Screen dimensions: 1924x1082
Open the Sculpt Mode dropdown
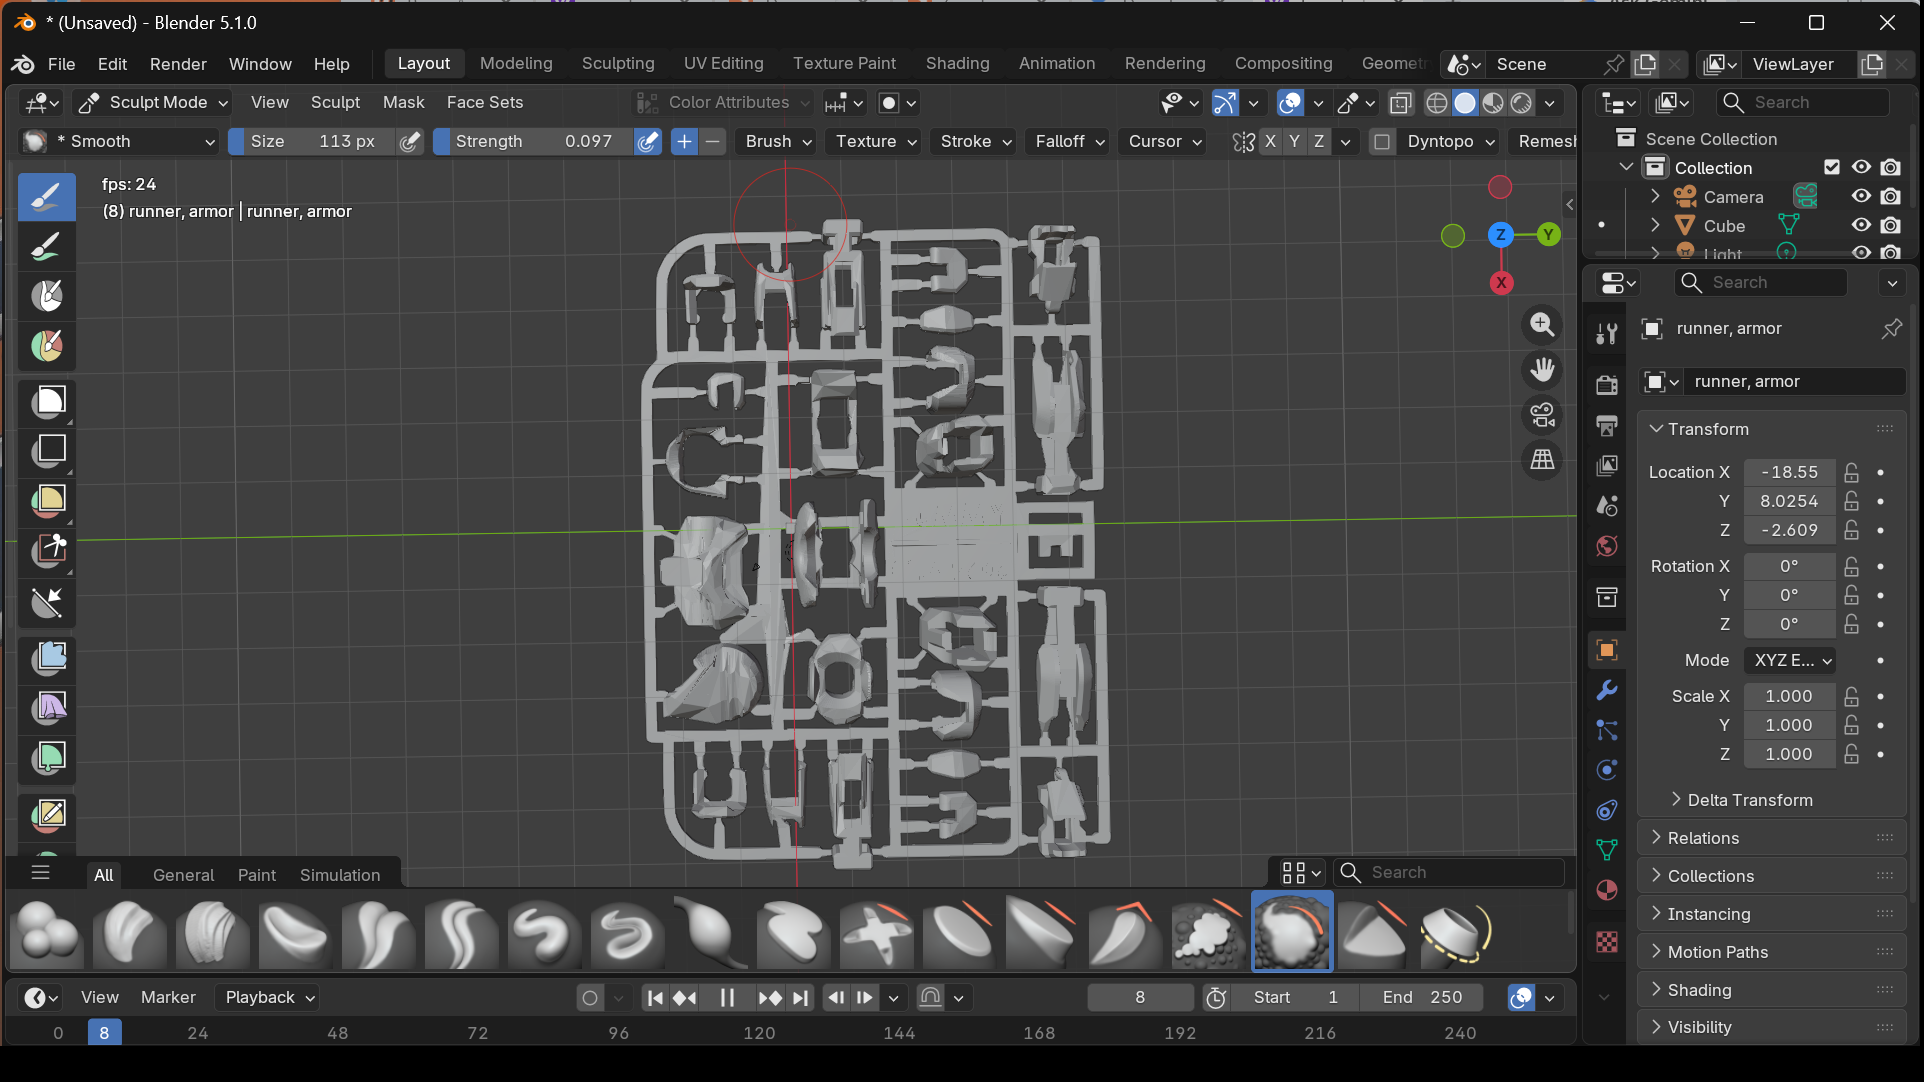pyautogui.click(x=154, y=102)
